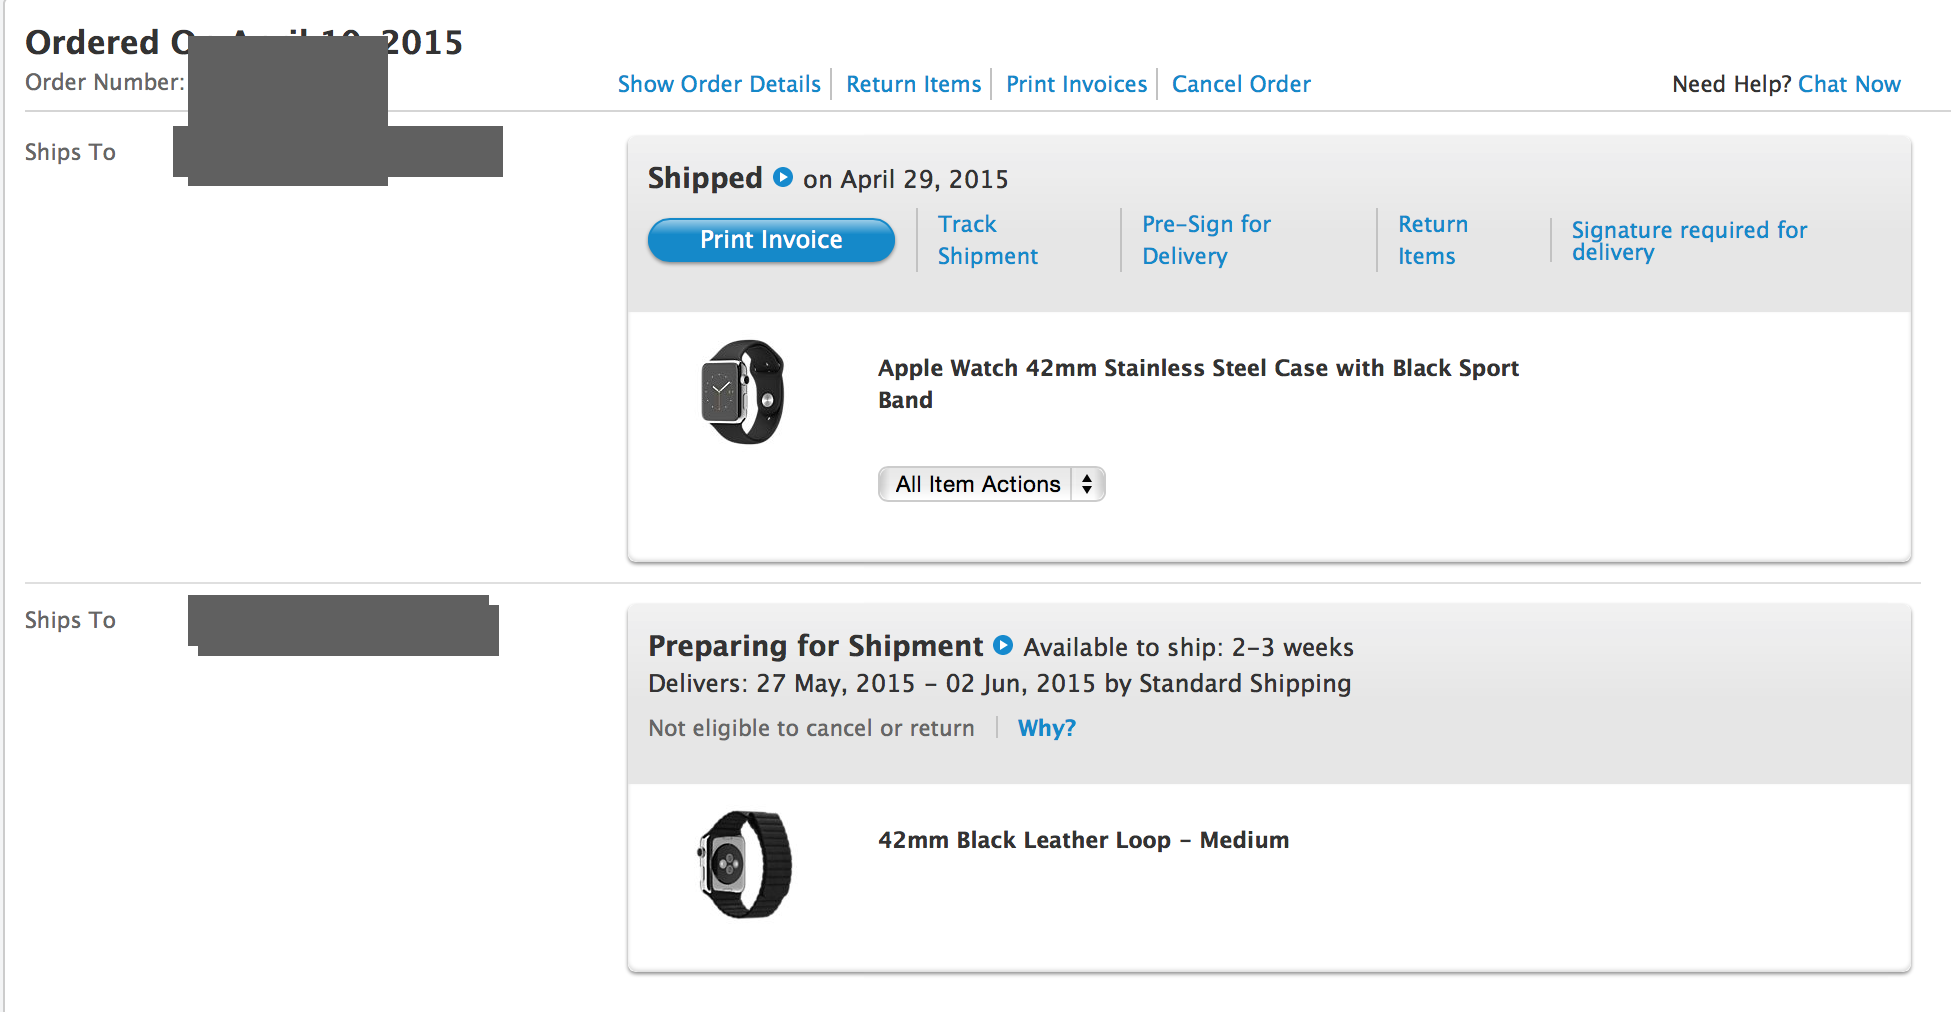Screen dimensions: 1952x1012
Task: Click the blue arrow icon beside Preparing for Shipment
Action: tap(1003, 645)
